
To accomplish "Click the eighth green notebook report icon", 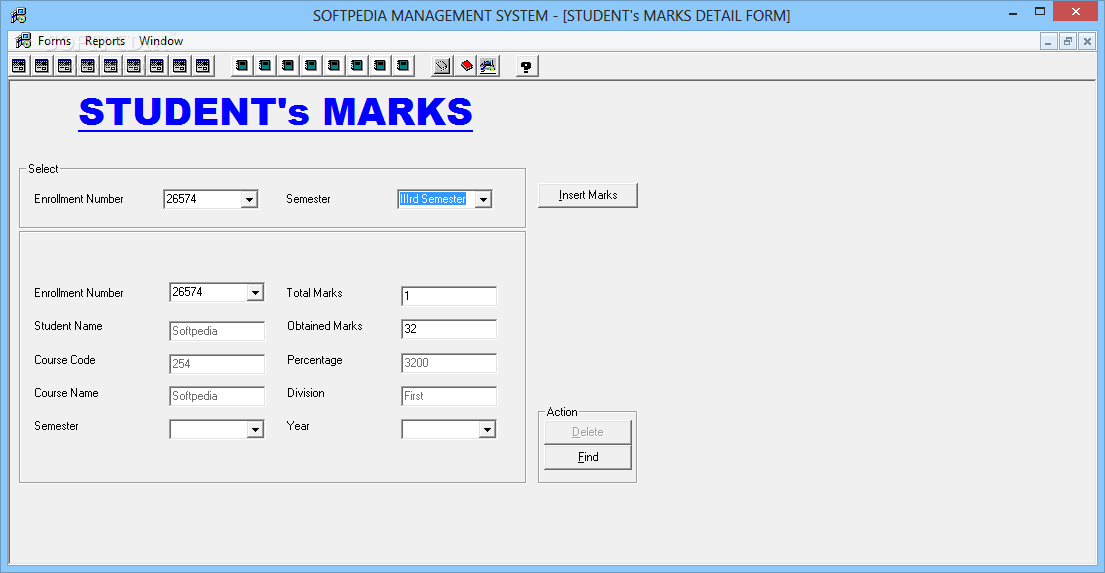I will click(403, 66).
